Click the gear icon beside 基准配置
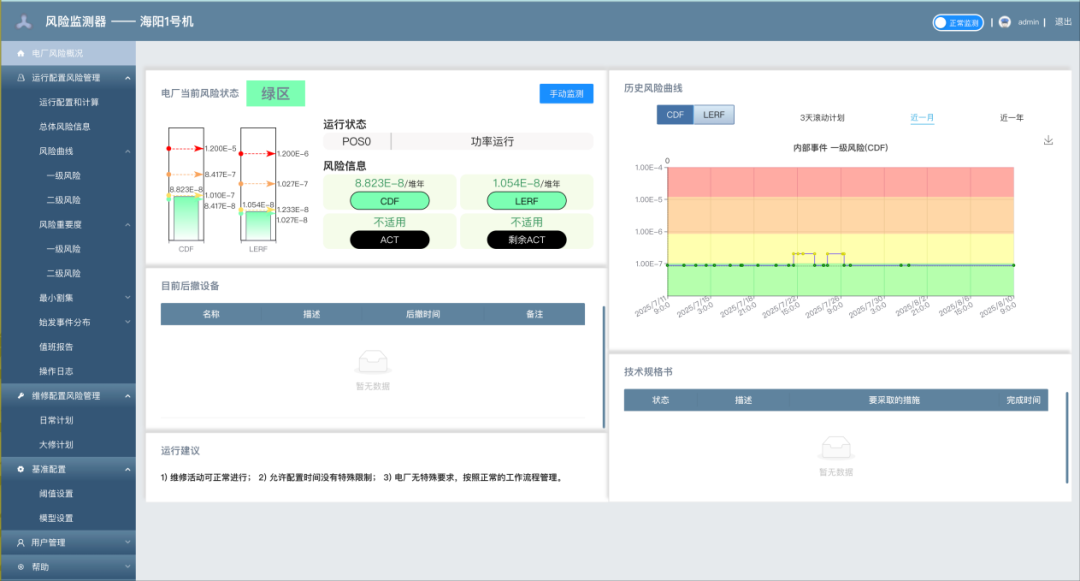The height and width of the screenshot is (581, 1080). pos(21,469)
